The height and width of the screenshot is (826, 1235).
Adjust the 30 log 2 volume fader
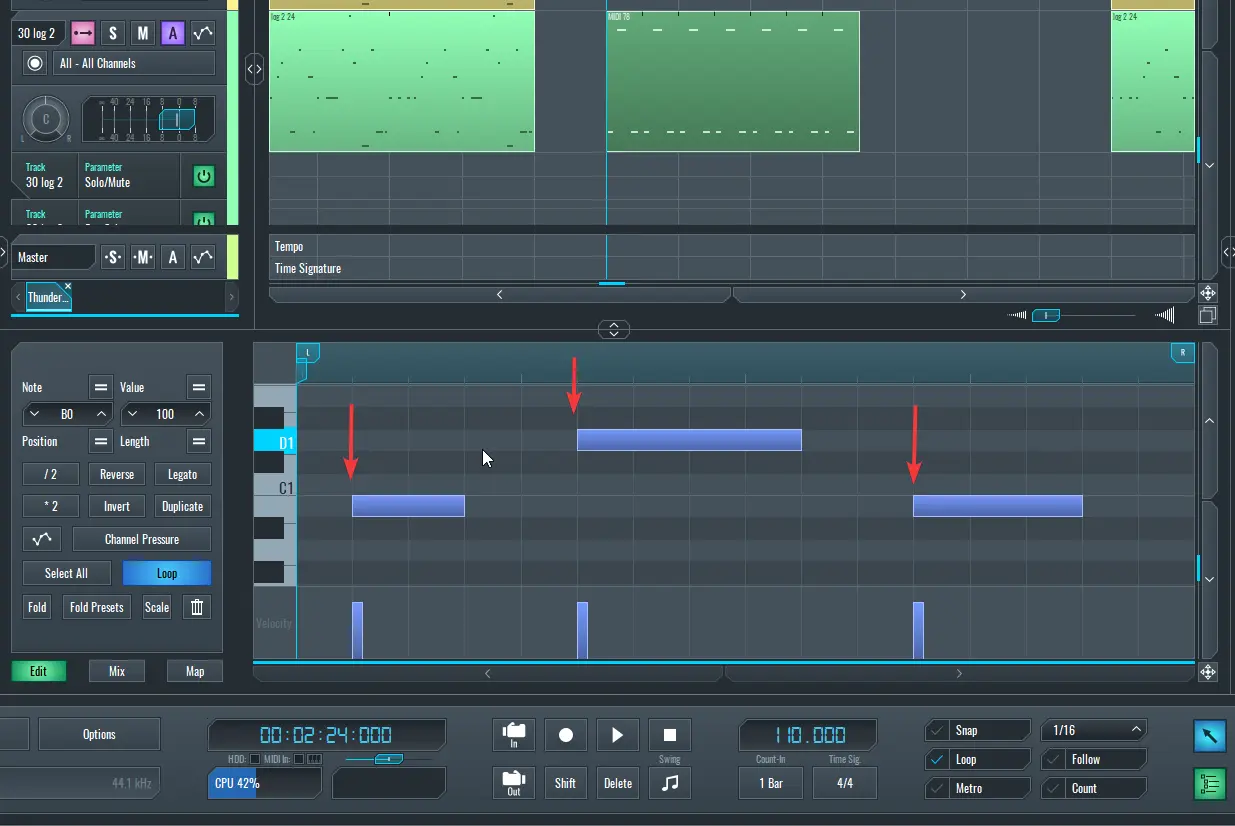(177, 120)
